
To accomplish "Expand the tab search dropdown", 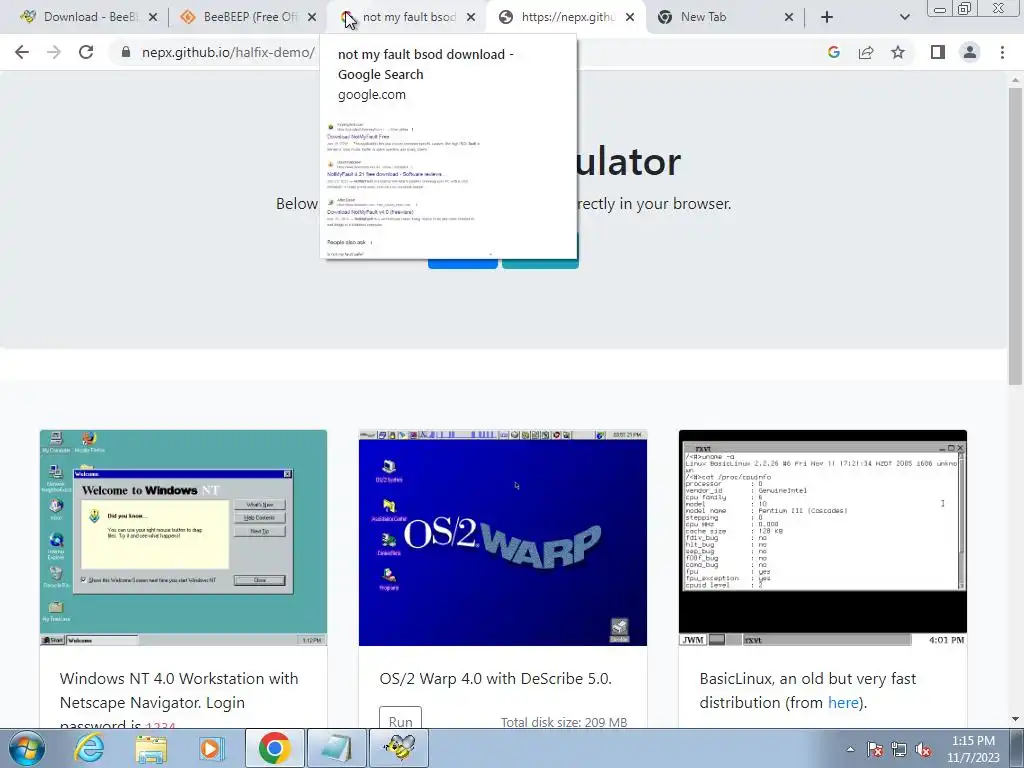I will (x=904, y=17).
